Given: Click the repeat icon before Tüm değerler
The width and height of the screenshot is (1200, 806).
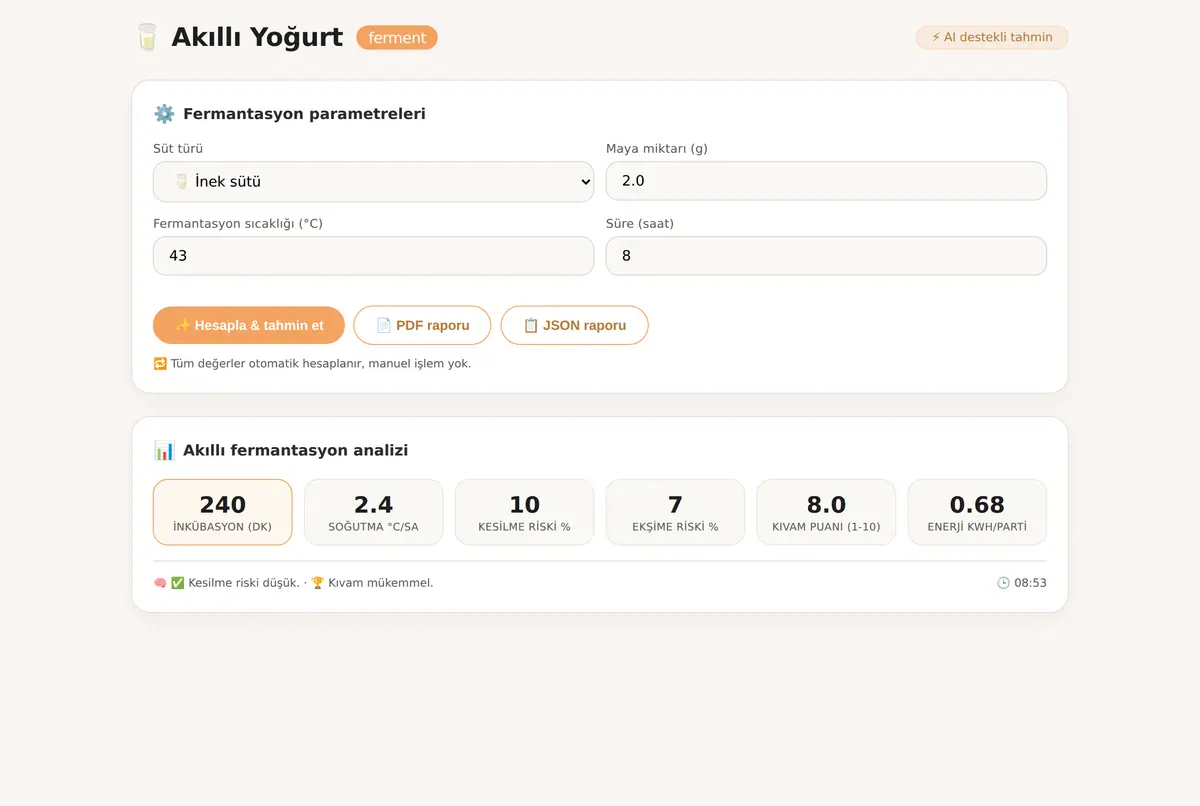Looking at the screenshot, I should click(x=160, y=364).
